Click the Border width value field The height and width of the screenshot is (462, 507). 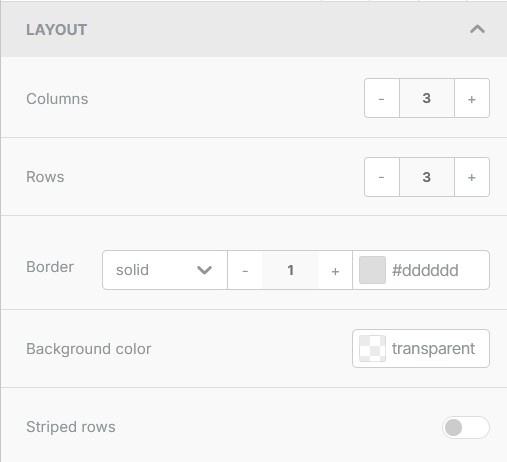click(290, 270)
